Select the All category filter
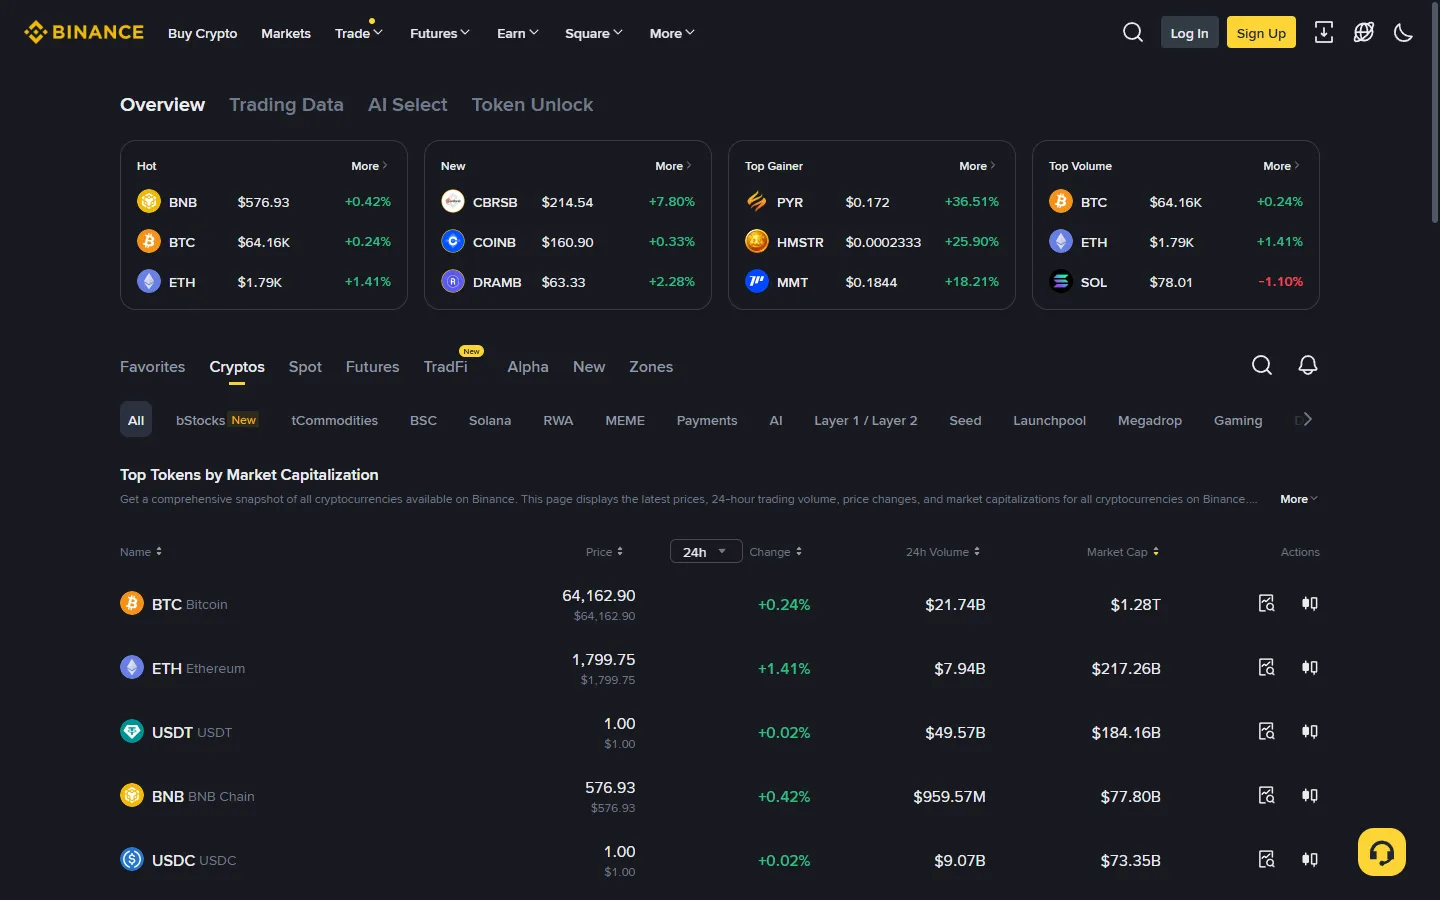Screen dimensions: 1440x900 [136, 420]
